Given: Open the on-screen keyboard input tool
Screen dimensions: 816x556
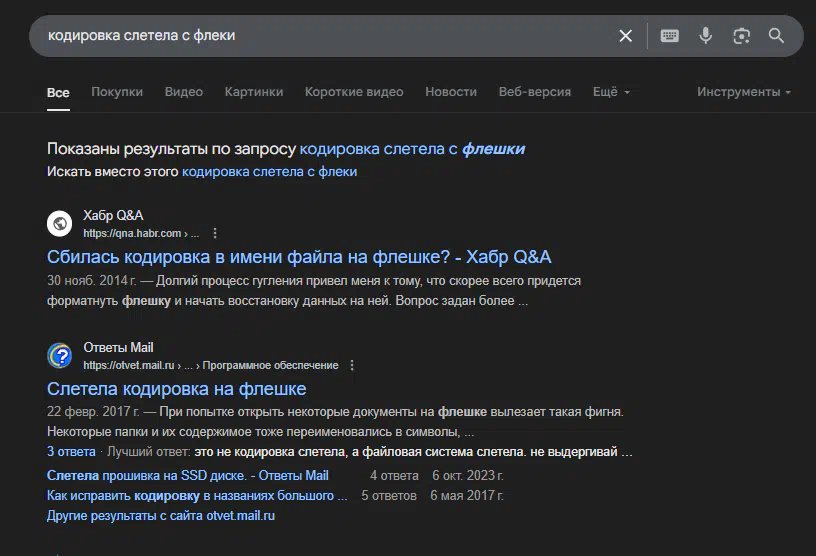Looking at the screenshot, I should pos(669,36).
